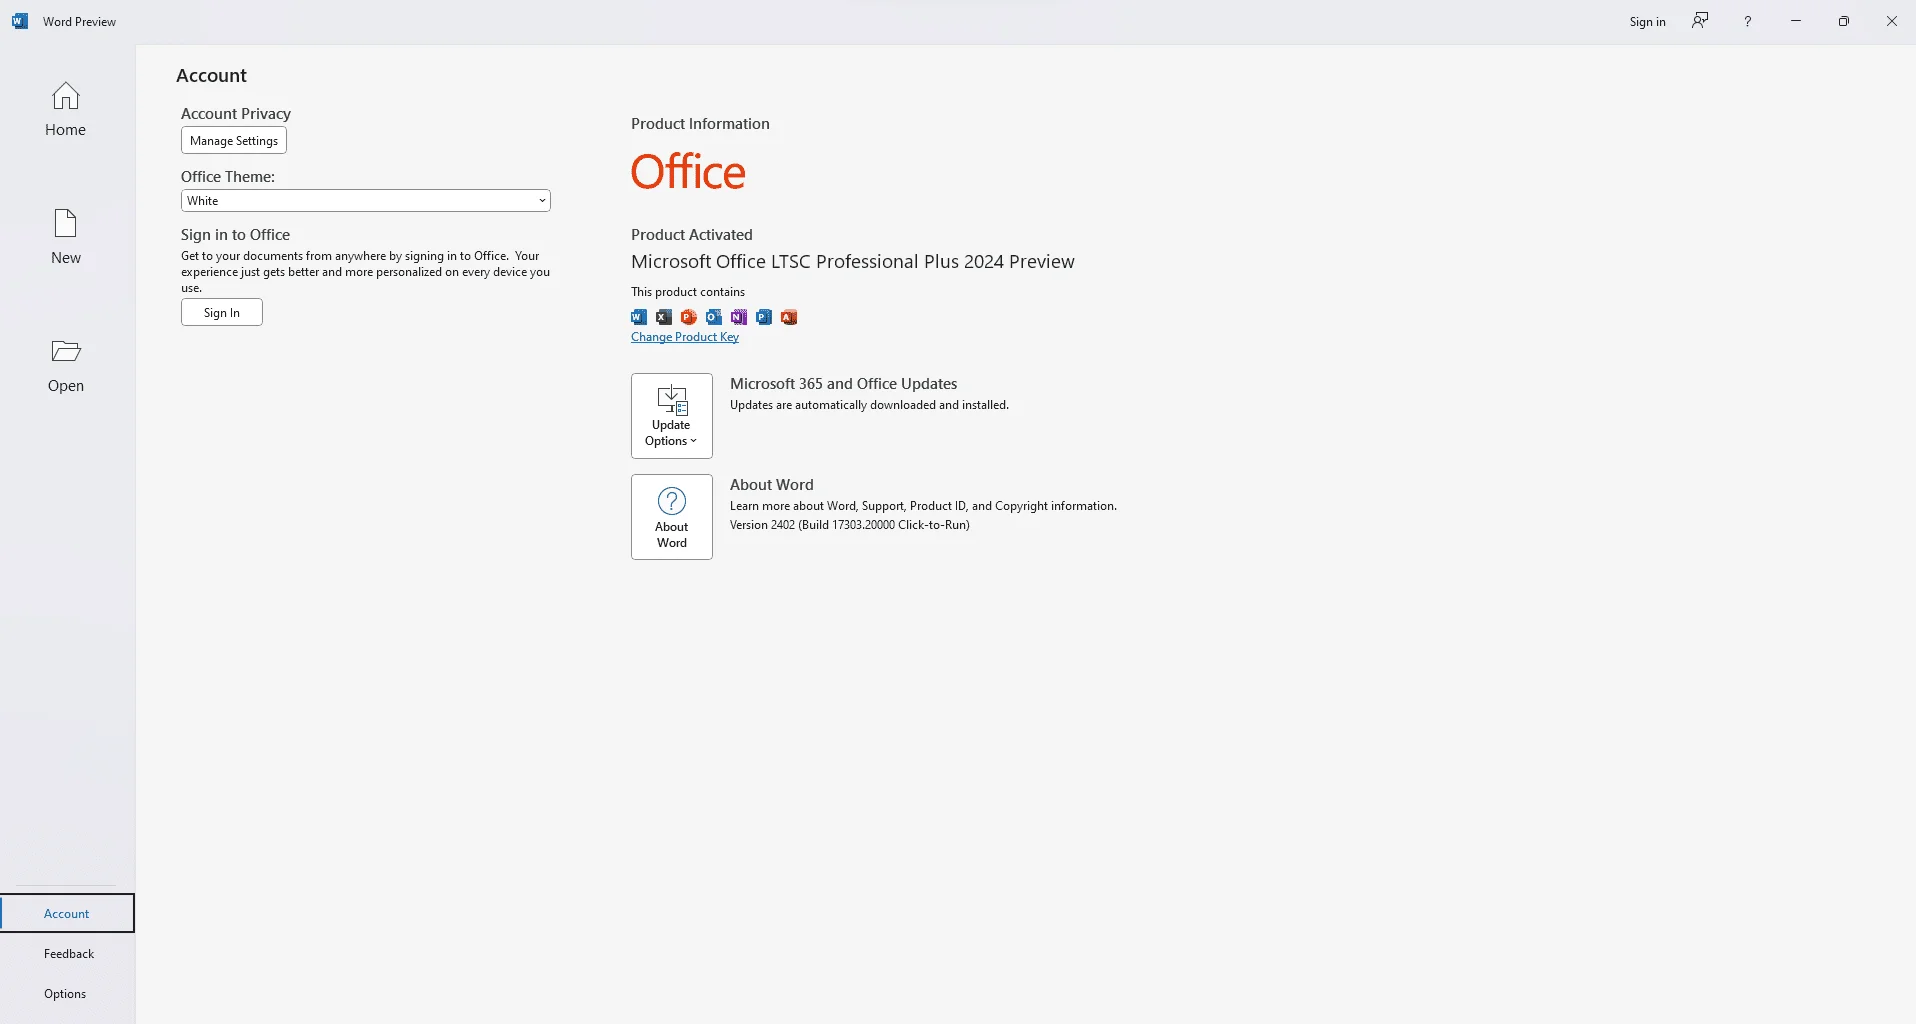
Task: Click the 'Office Theme:' label
Action: click(228, 177)
